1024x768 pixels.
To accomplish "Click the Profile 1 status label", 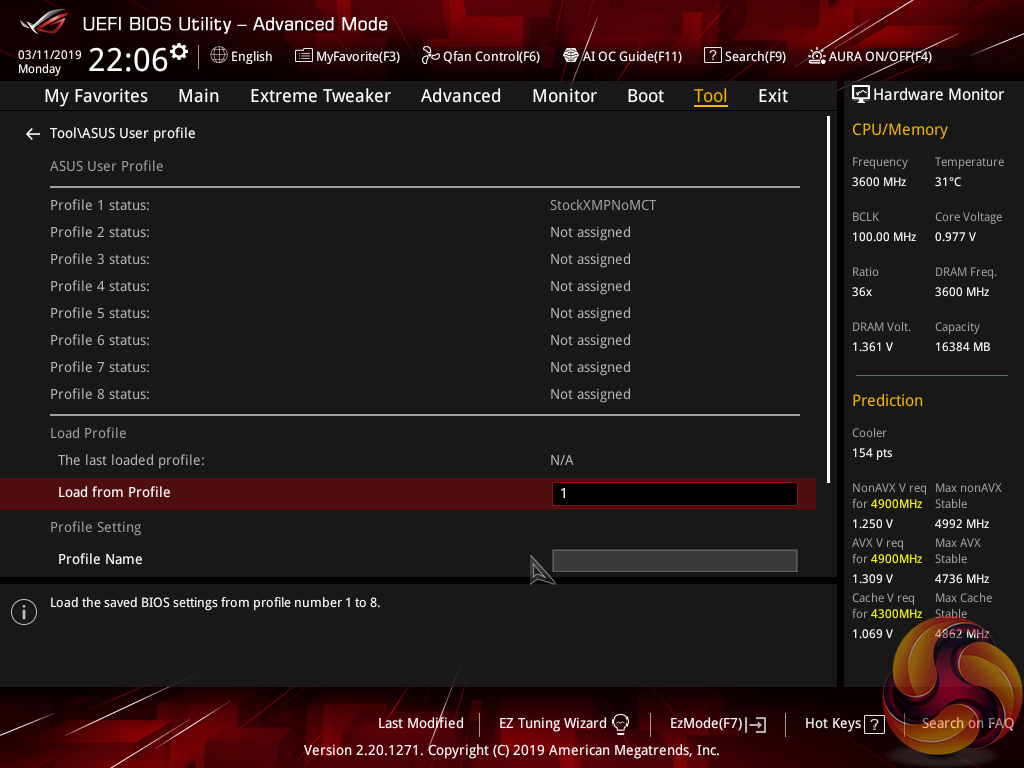I will [x=100, y=205].
